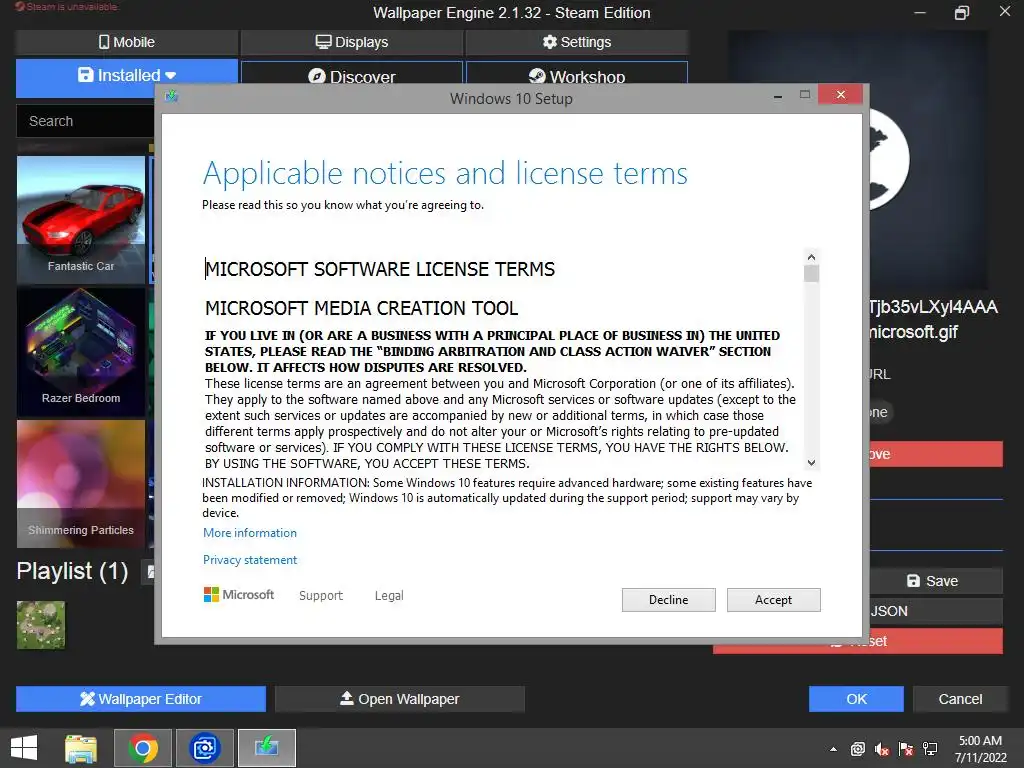This screenshot has height=768, width=1024.
Task: Select the Shimmering Particles wallpaper thumbnail
Action: tap(81, 483)
